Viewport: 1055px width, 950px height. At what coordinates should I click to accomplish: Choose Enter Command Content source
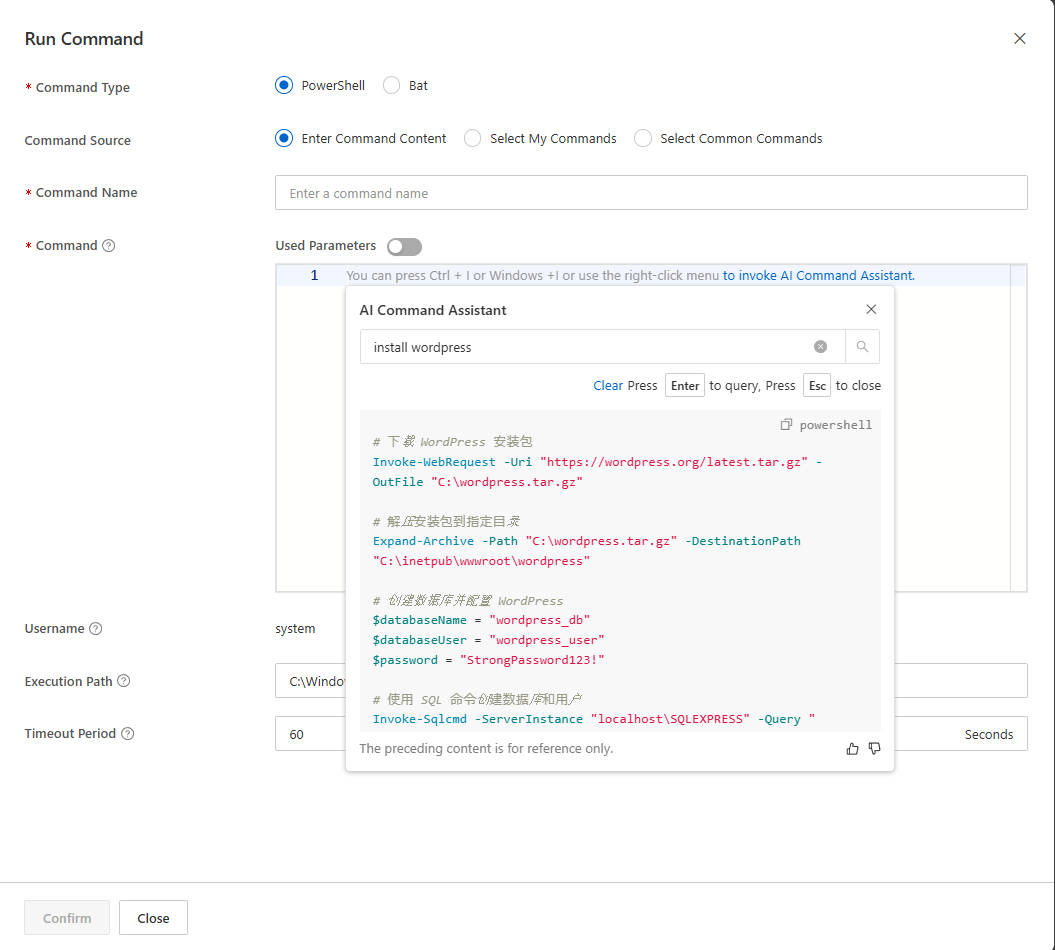(x=284, y=139)
